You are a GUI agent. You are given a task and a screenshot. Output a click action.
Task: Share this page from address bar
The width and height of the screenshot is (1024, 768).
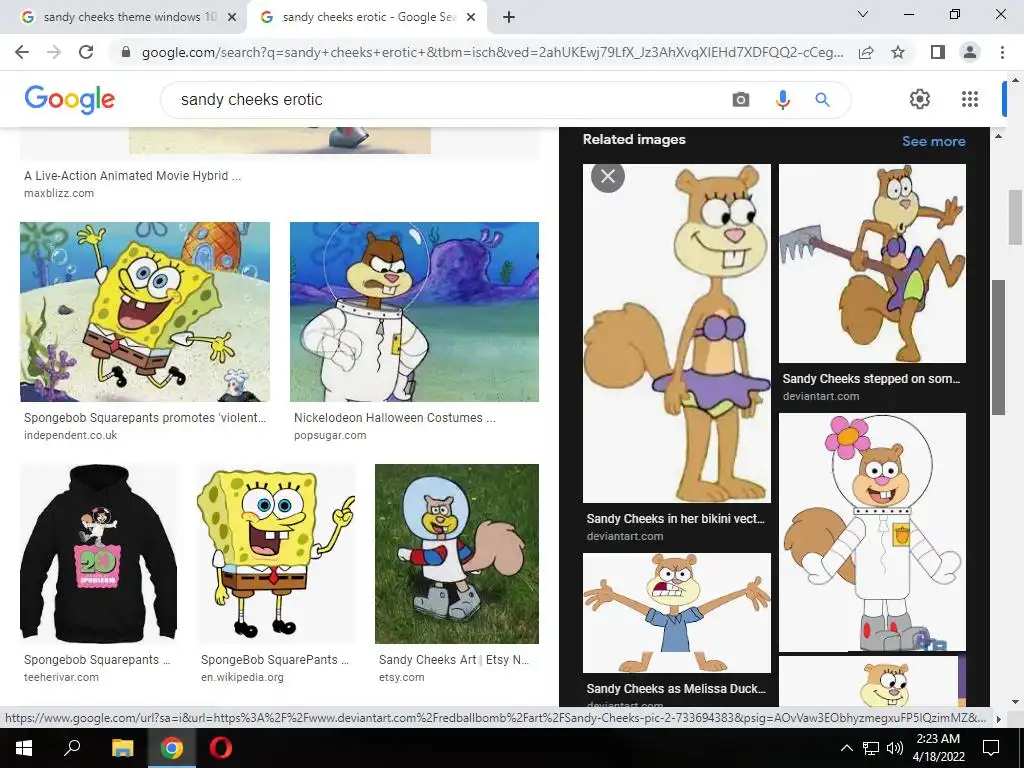click(866, 52)
